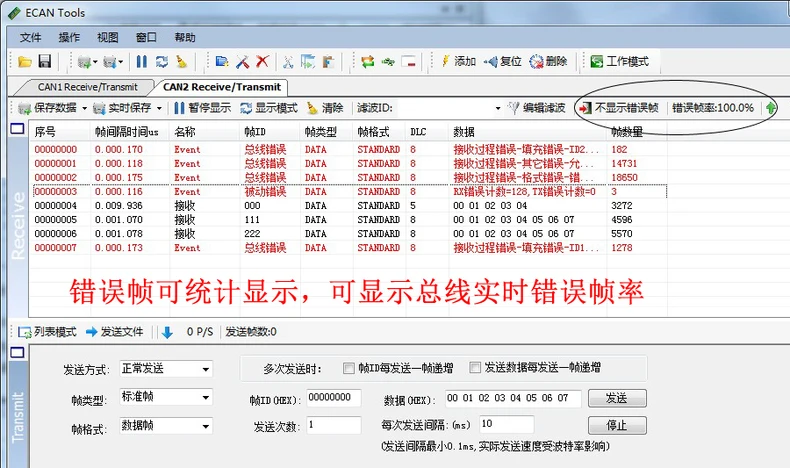Click the green up arrow beside error rate
Screen dimensions: 790x468
point(770,108)
